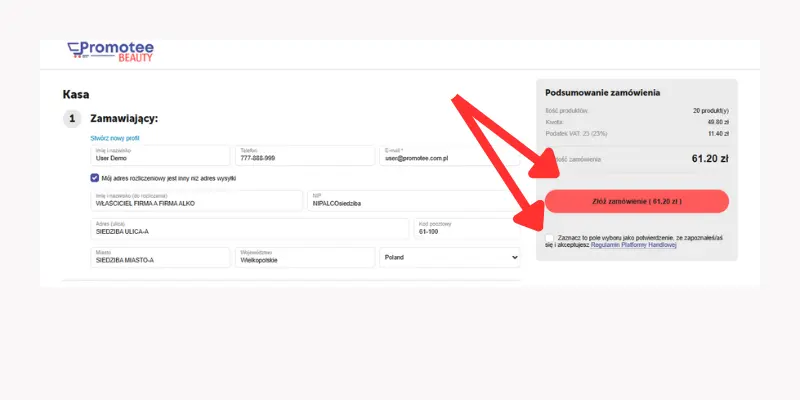Click the Miasto city field
Image resolution: width=800 pixels, height=400 pixels.
click(158, 257)
